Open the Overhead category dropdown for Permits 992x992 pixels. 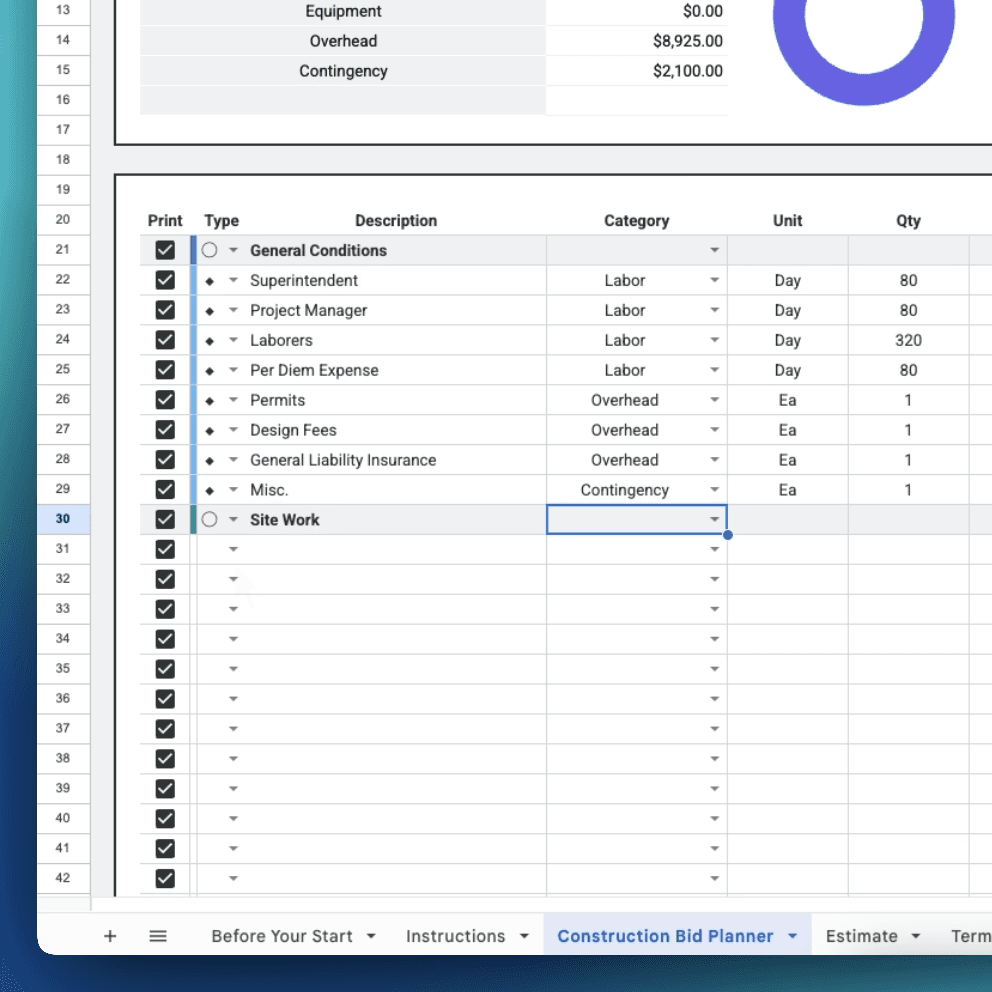(714, 400)
